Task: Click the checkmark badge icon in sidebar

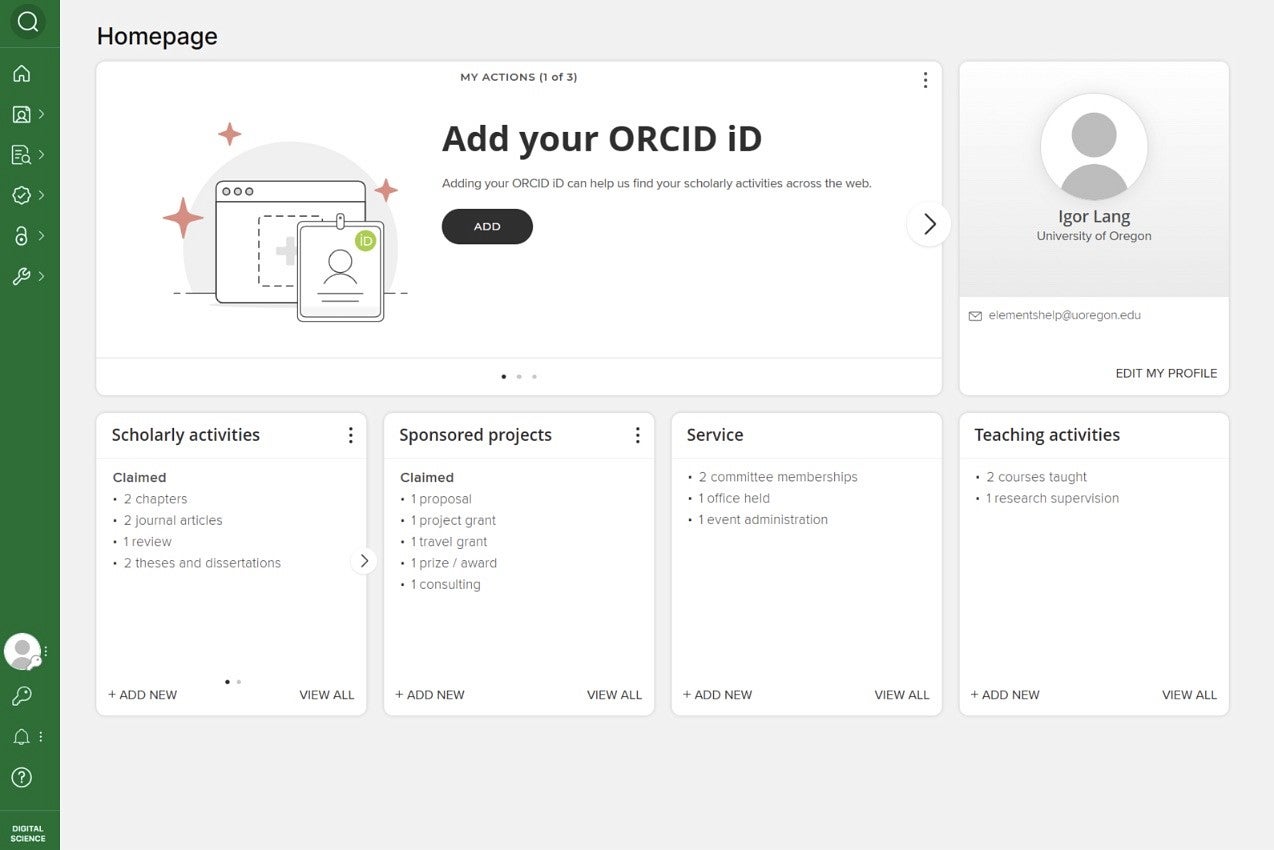Action: [x=22, y=195]
